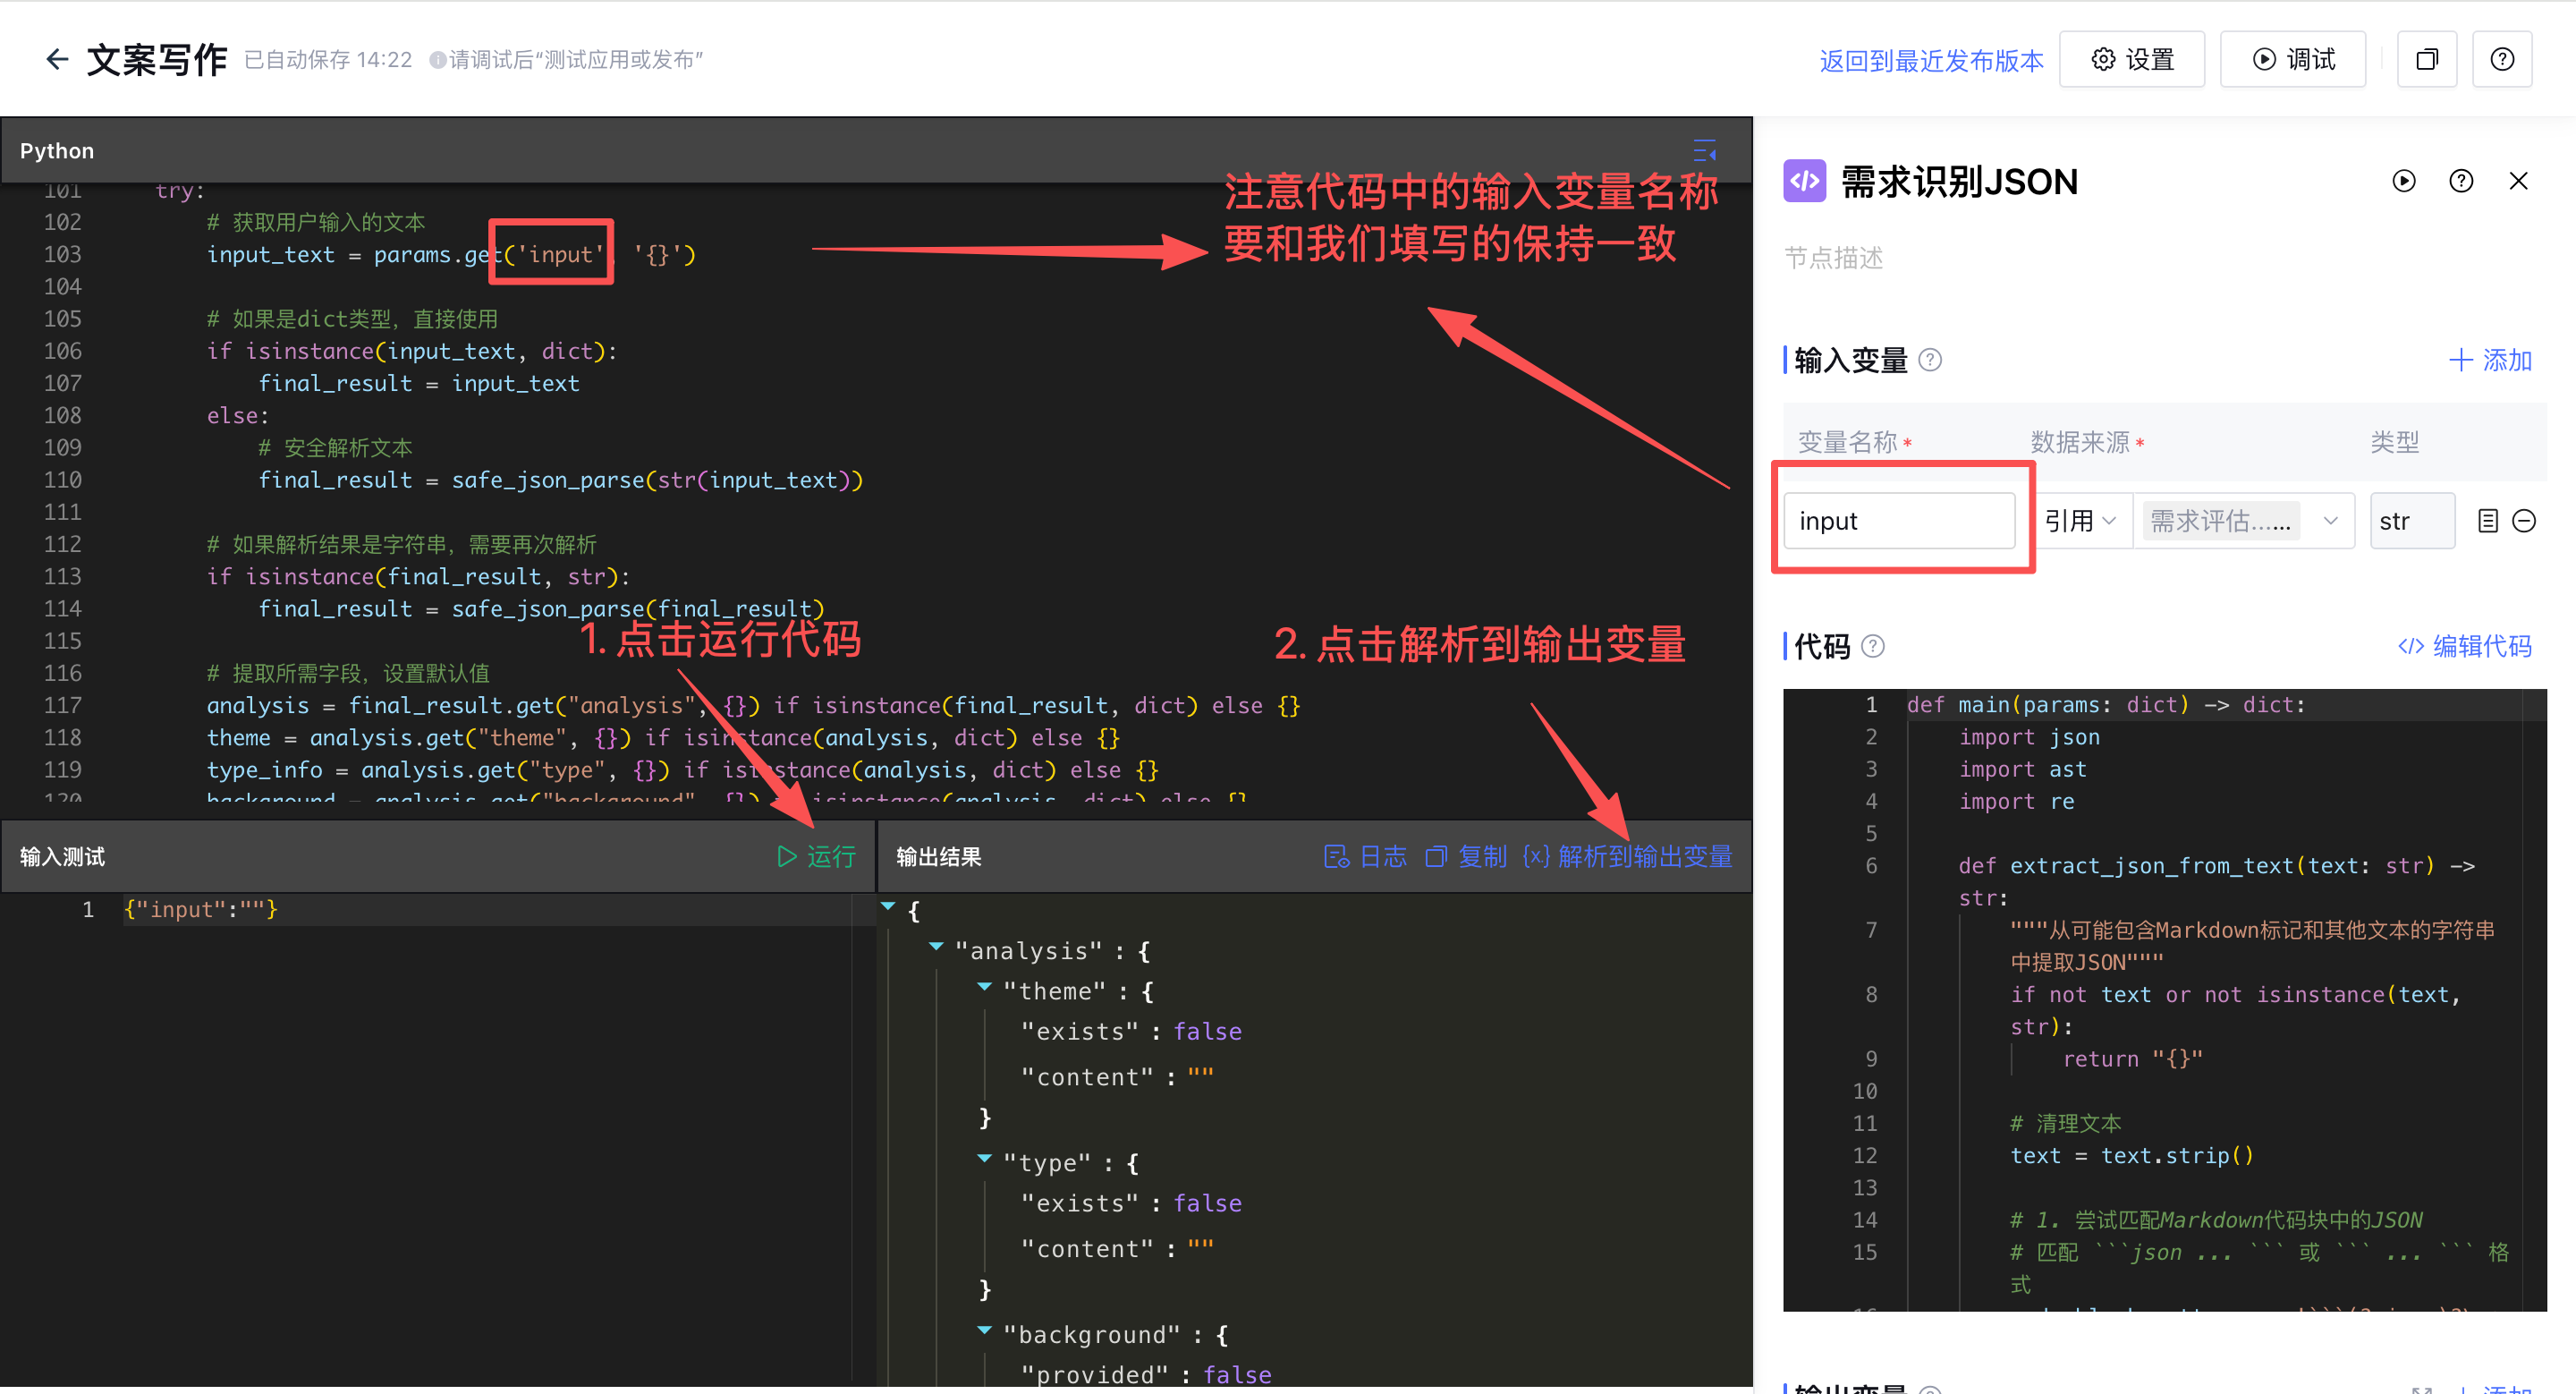
Task: Open the variable description icon beside str
Action: click(2487, 521)
